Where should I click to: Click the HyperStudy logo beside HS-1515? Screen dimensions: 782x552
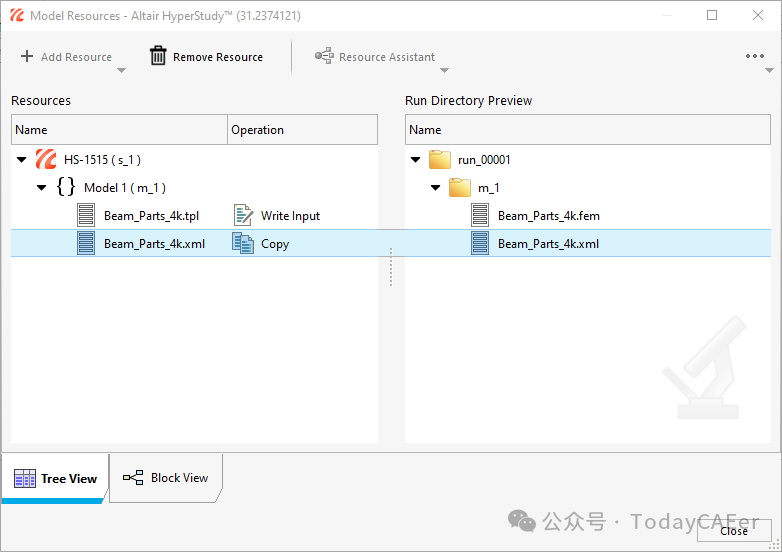pos(46,160)
